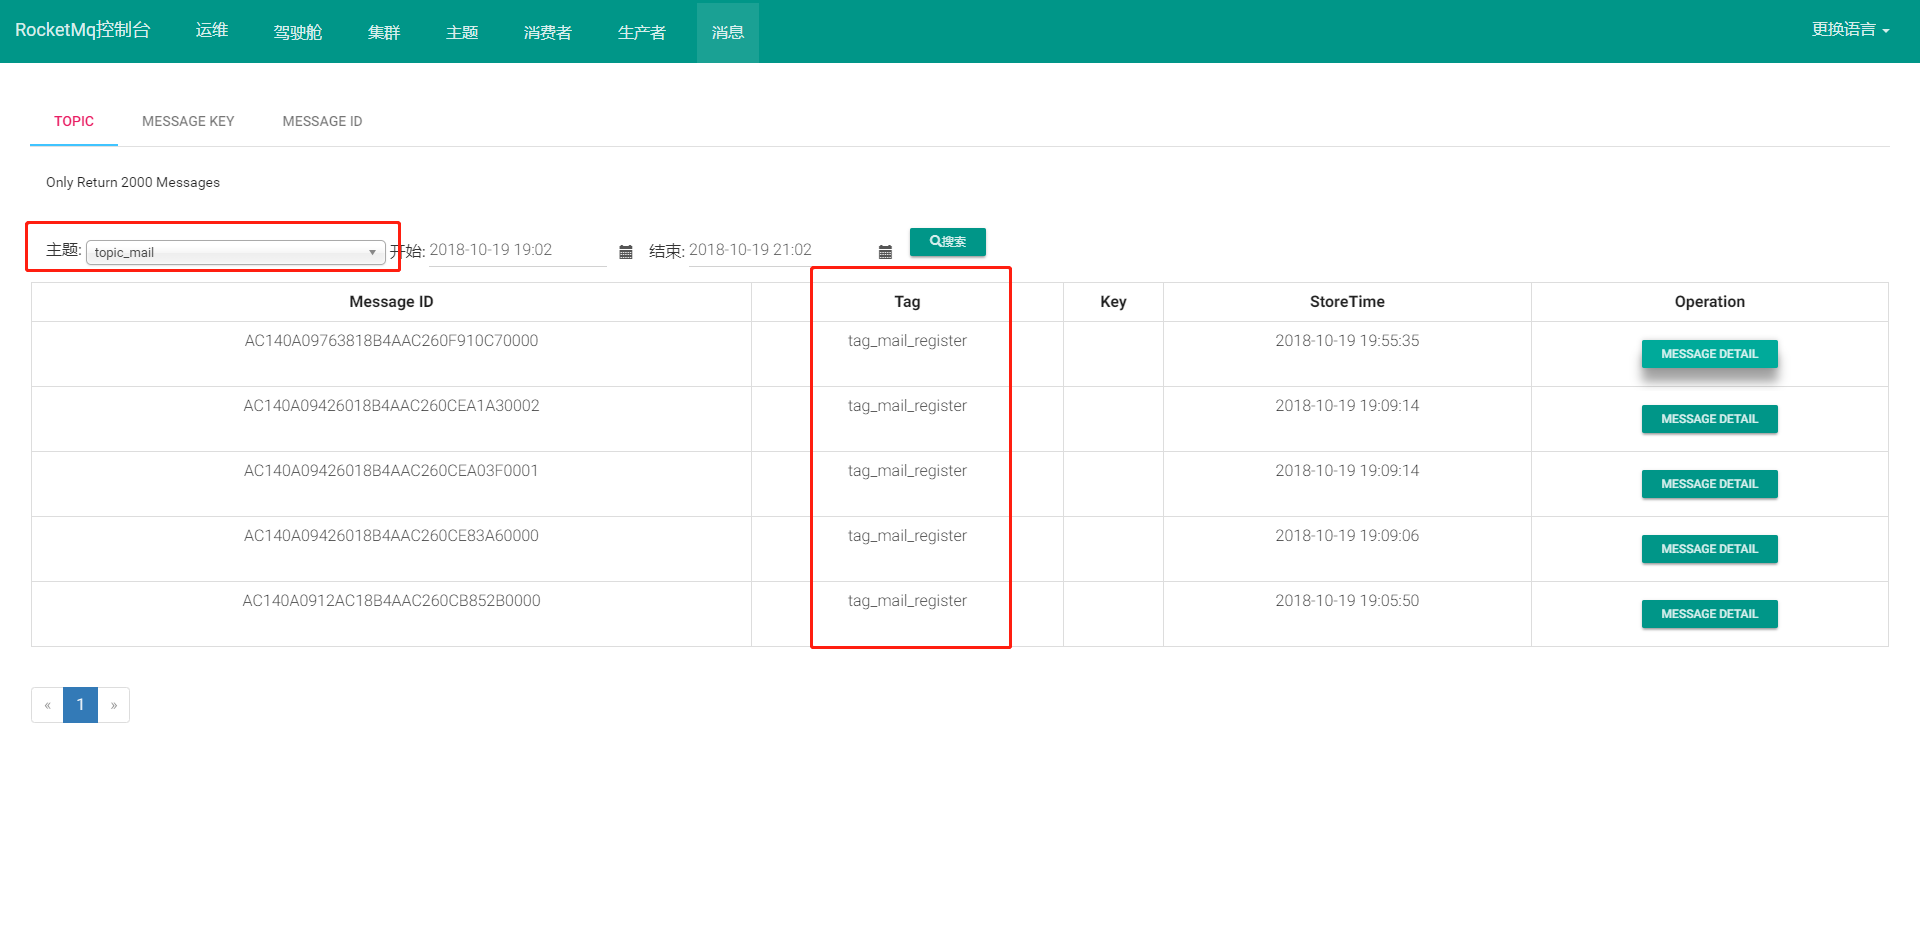Select message ID AC140A09426018B4AAC260CEA03F0001
The height and width of the screenshot is (938, 1920).
click(x=391, y=471)
